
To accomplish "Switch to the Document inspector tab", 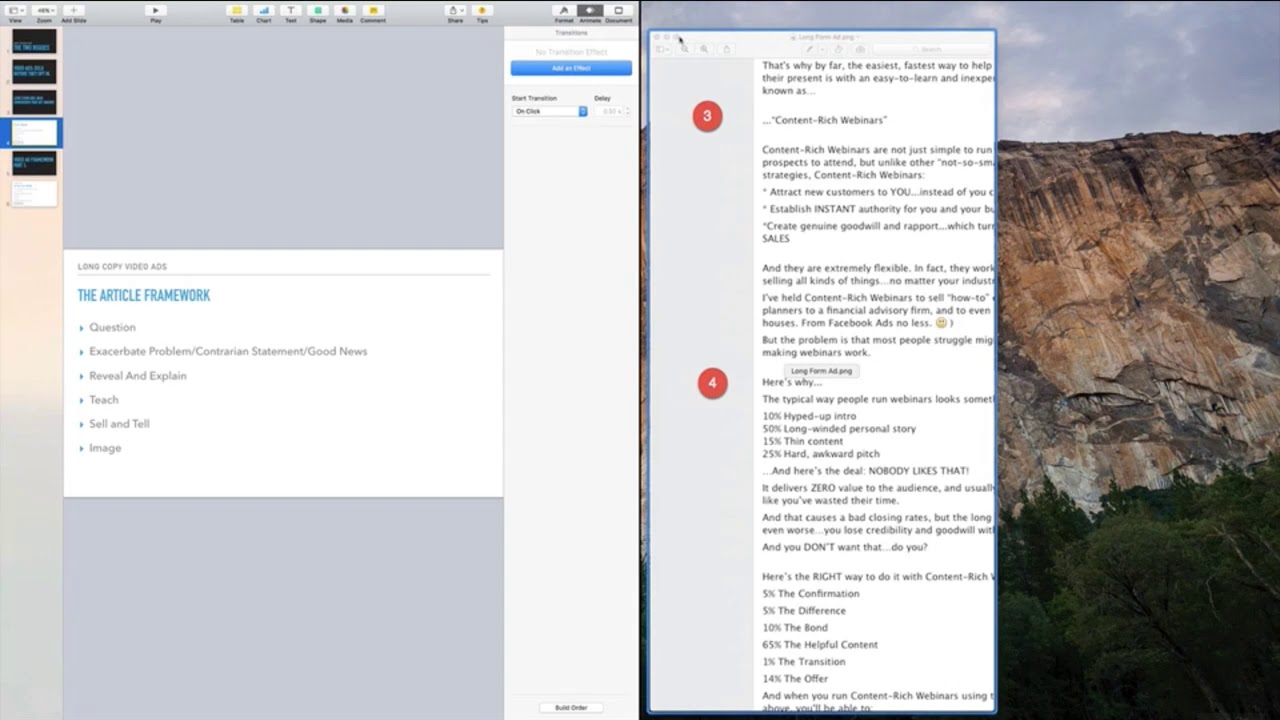I will (618, 10).
